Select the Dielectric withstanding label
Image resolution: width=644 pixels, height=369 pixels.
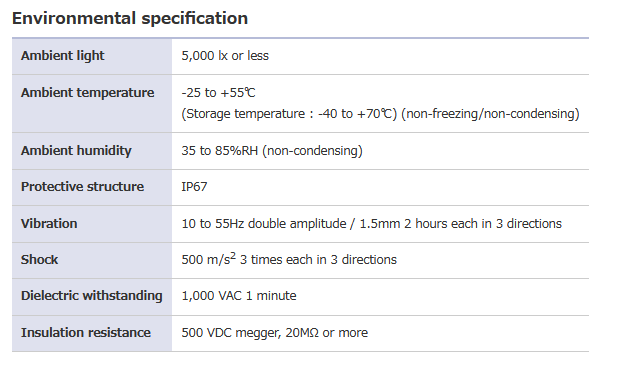[92, 295]
